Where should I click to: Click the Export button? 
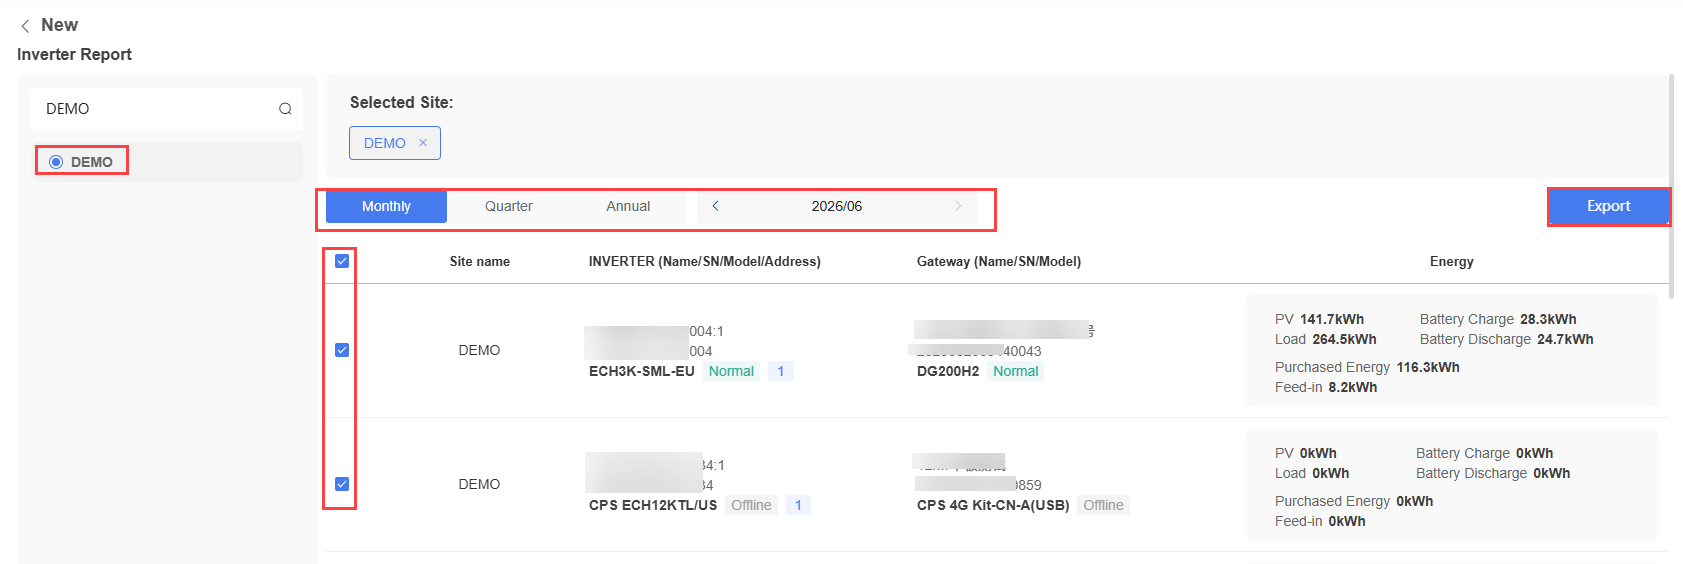click(1608, 206)
